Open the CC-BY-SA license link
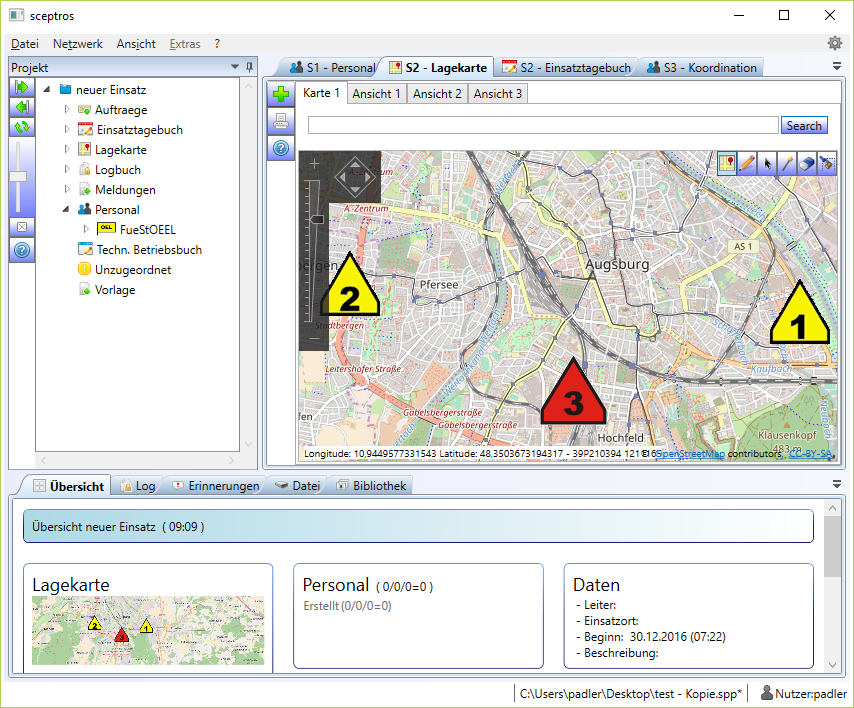The width and height of the screenshot is (854, 708). coord(810,454)
